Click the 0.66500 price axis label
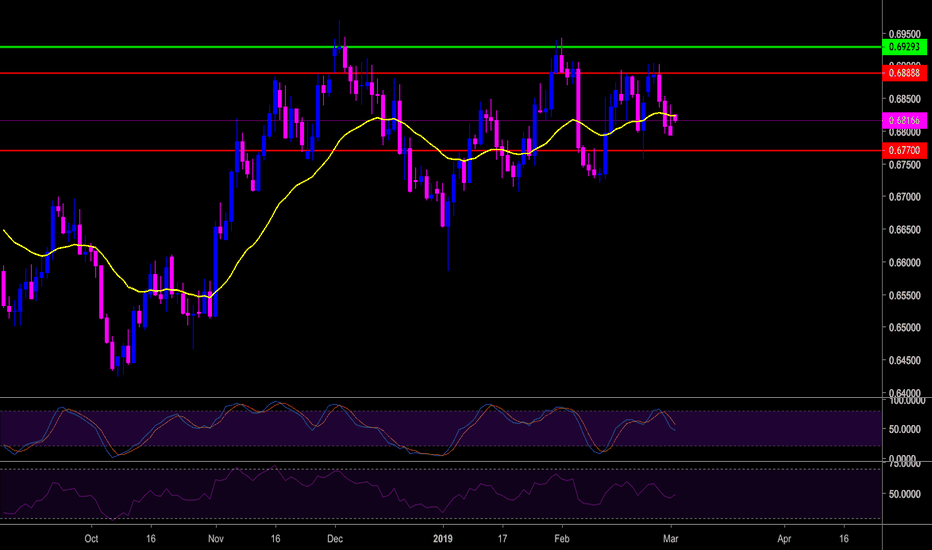 (x=904, y=230)
